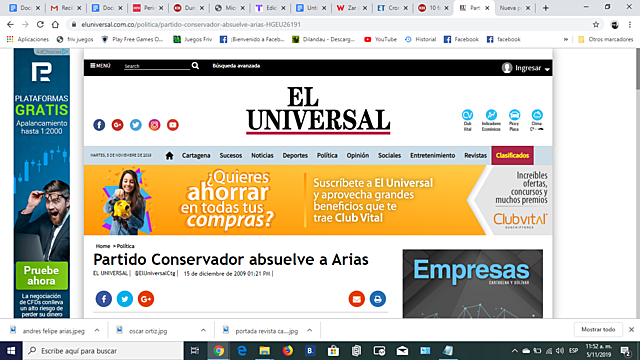
Task: Open Windows Start menu
Action: pyautogui.click(x=11, y=351)
